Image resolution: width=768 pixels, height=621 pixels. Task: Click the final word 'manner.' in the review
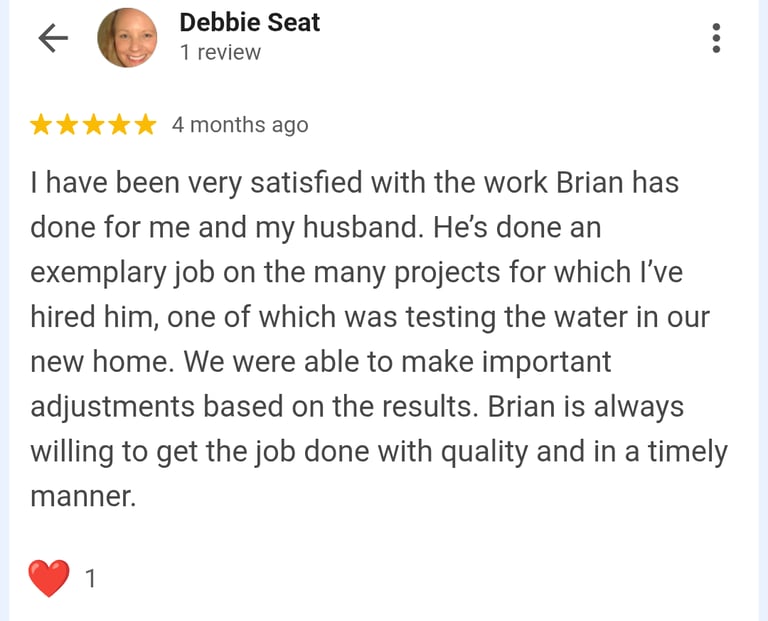click(x=83, y=497)
